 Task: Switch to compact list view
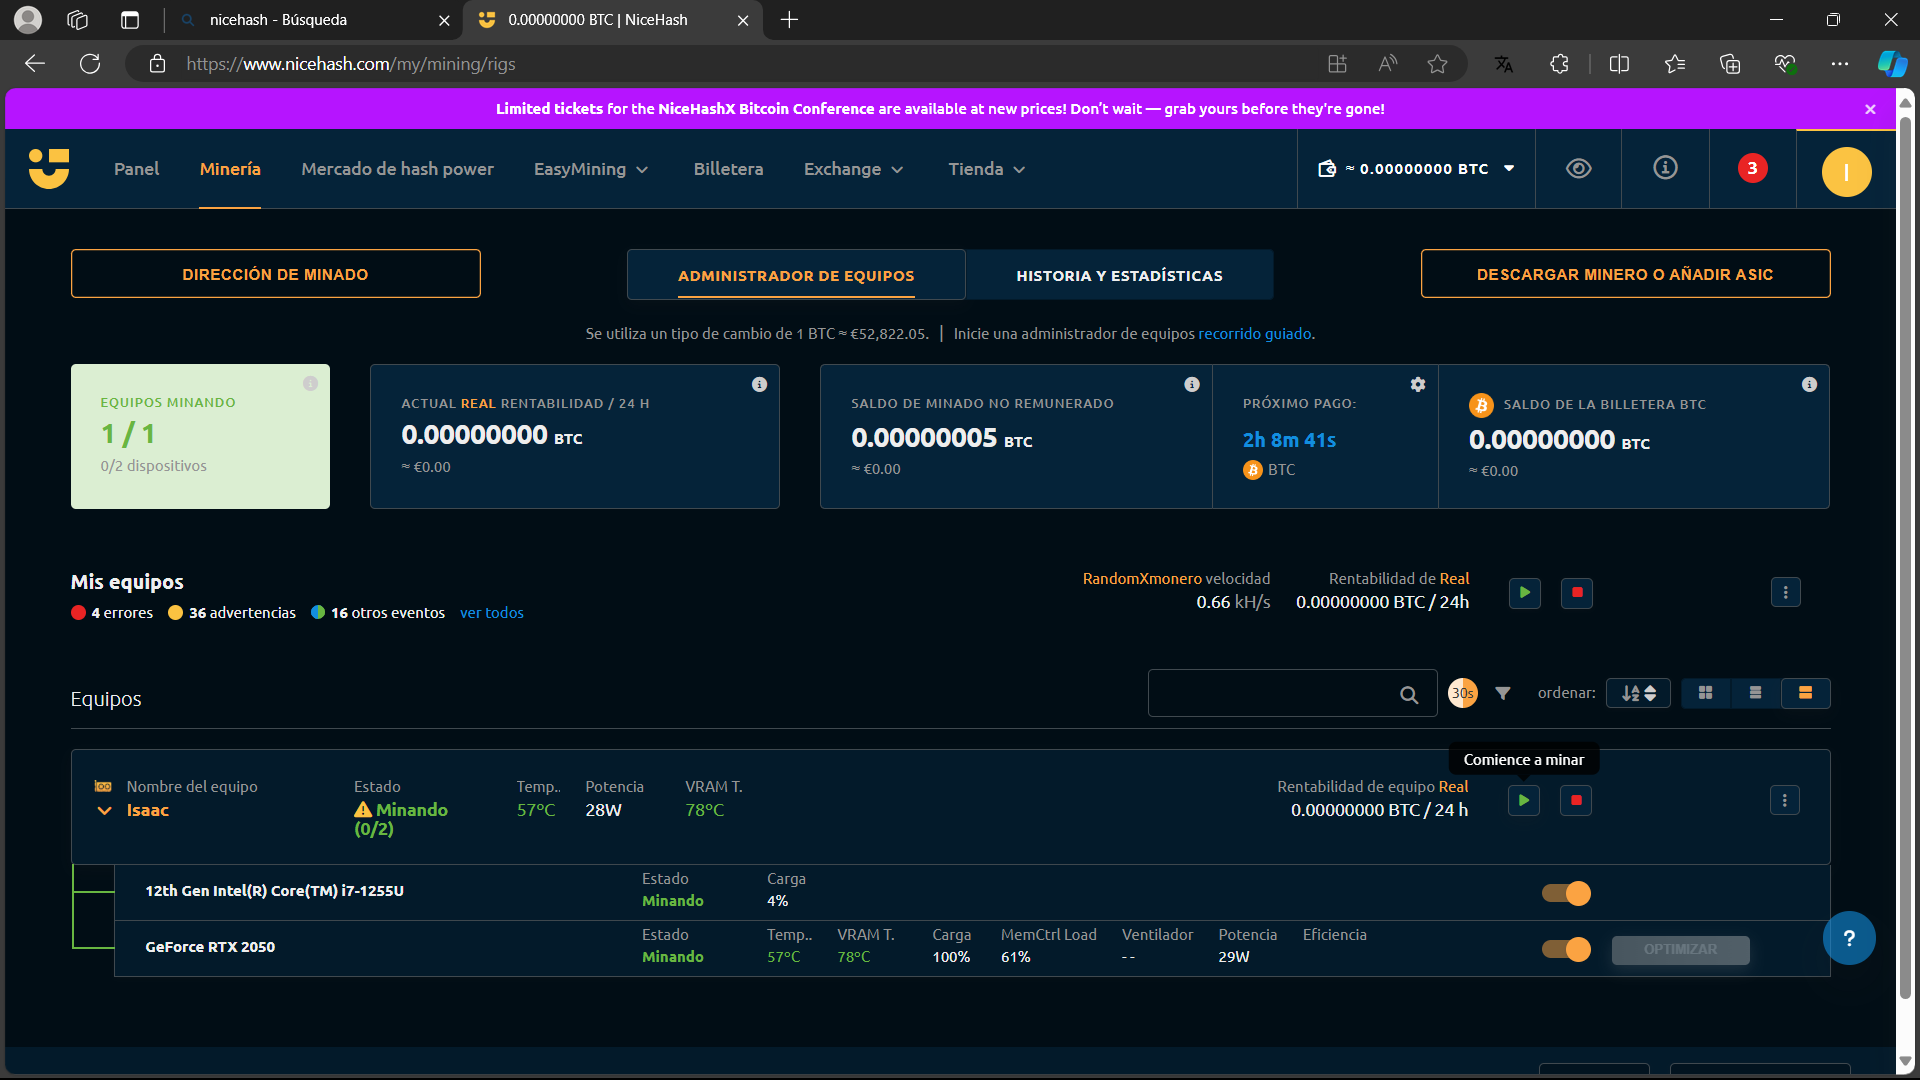[x=1755, y=693]
